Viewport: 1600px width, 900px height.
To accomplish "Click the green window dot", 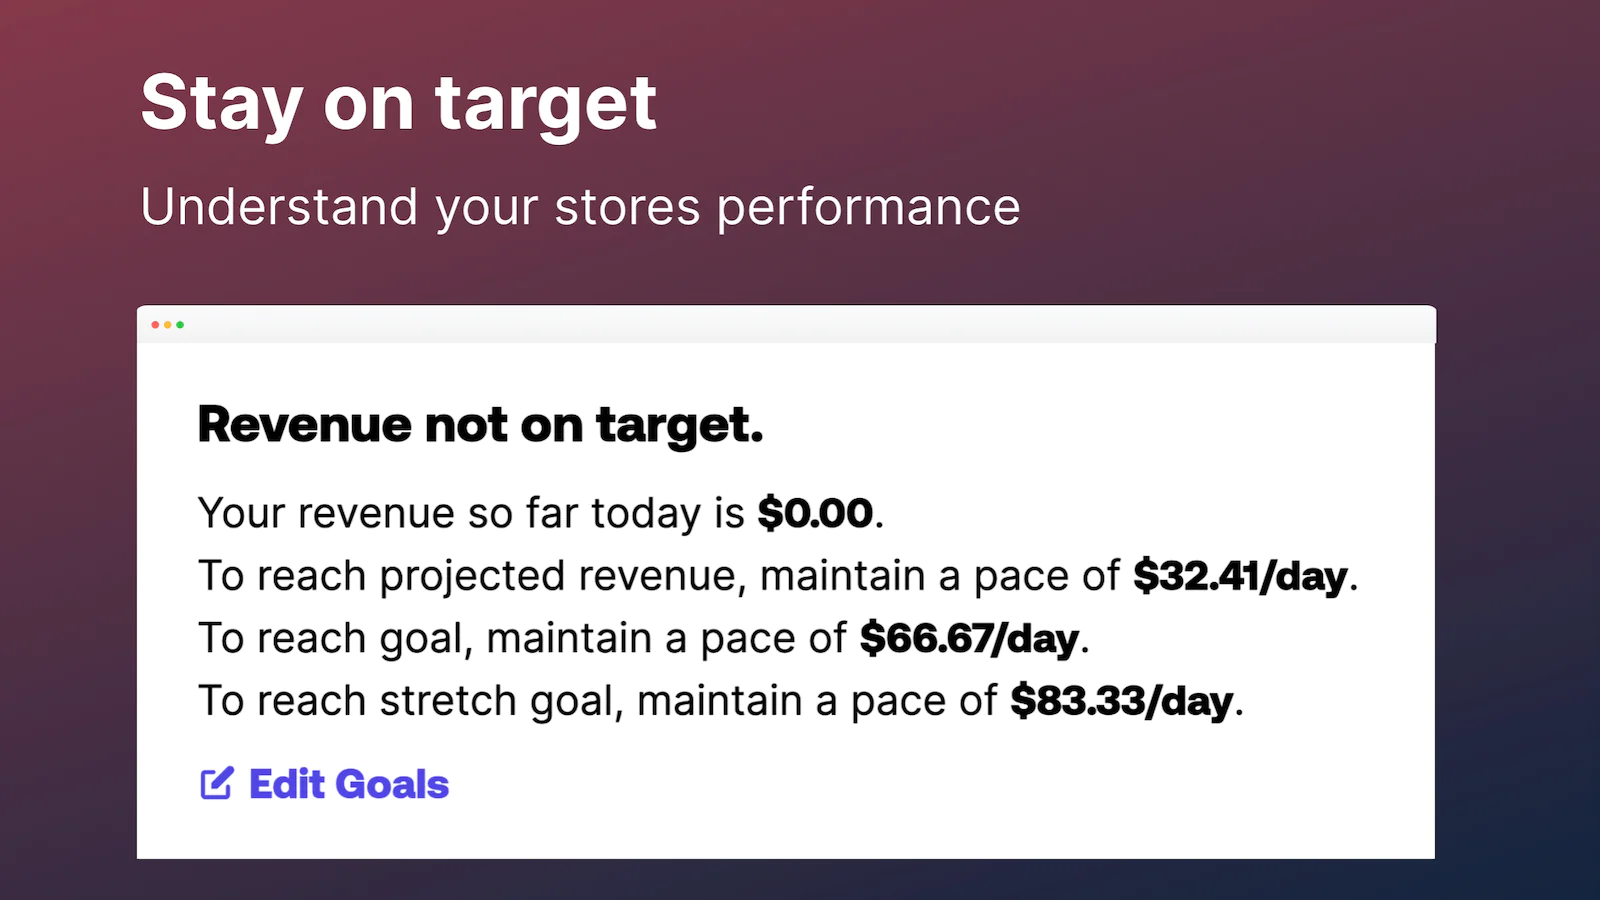I will click(180, 325).
